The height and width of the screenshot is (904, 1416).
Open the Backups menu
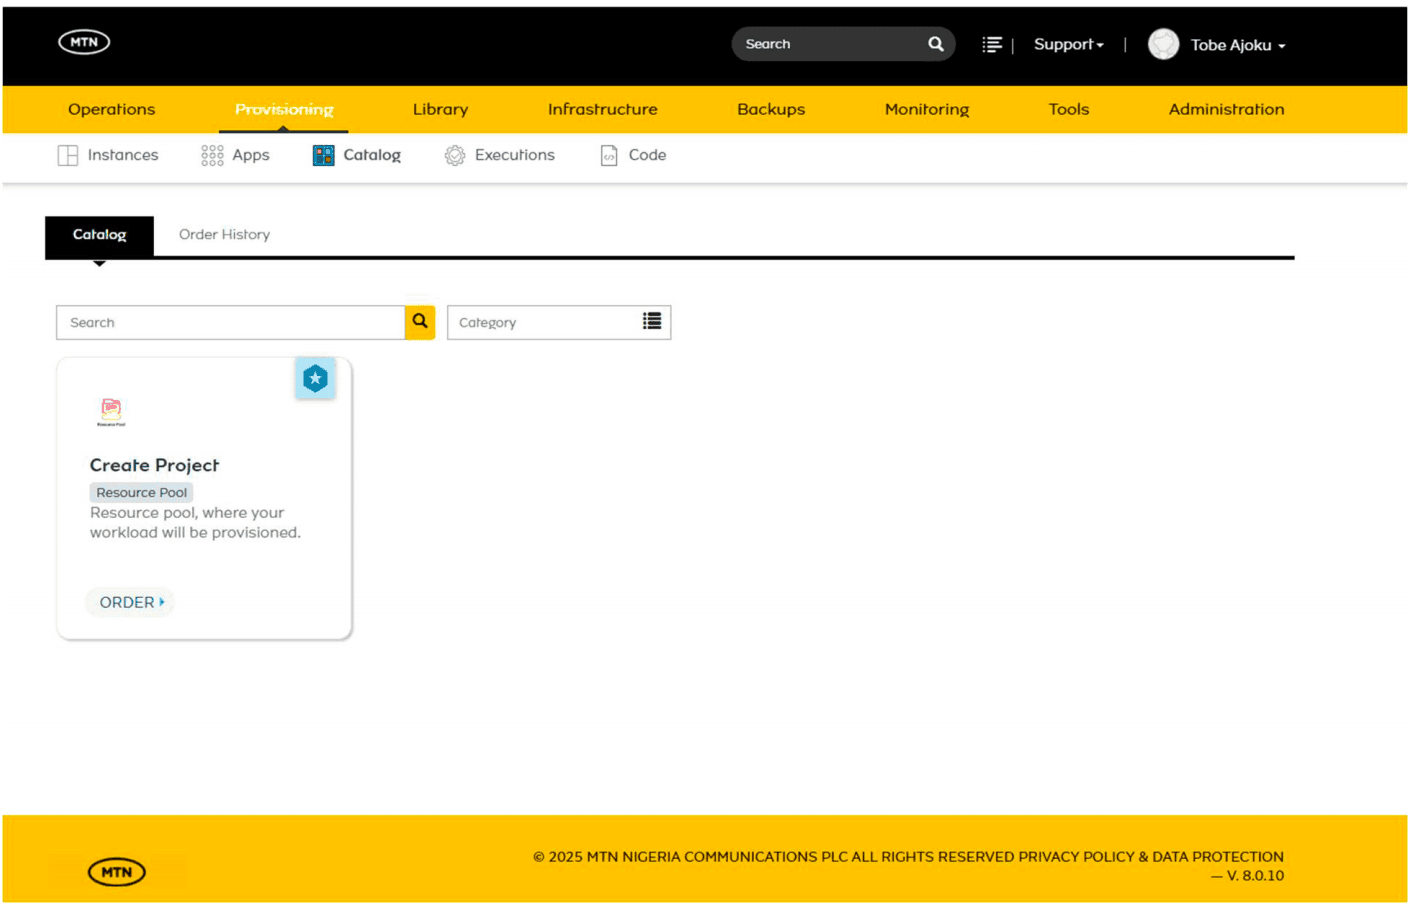[x=771, y=109]
